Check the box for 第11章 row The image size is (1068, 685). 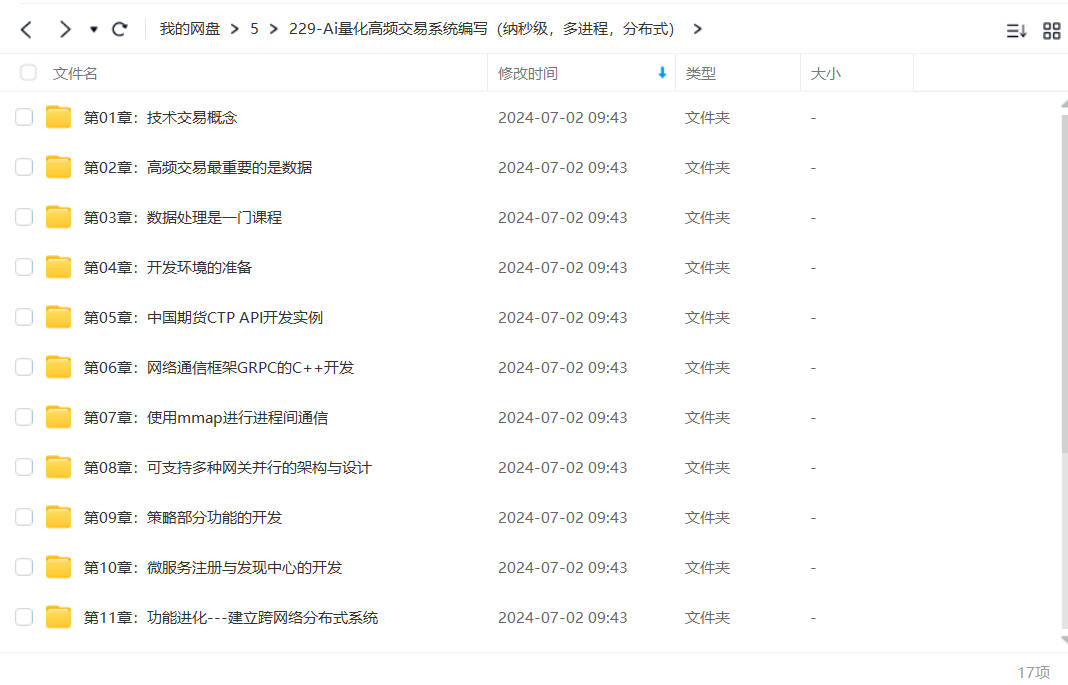pos(24,617)
